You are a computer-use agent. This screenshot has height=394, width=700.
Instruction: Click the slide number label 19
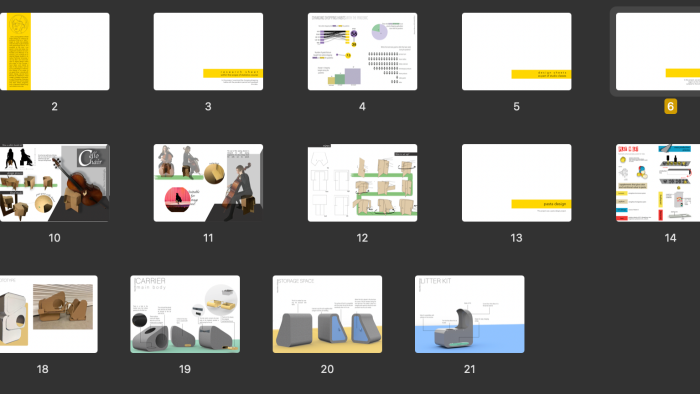185,369
